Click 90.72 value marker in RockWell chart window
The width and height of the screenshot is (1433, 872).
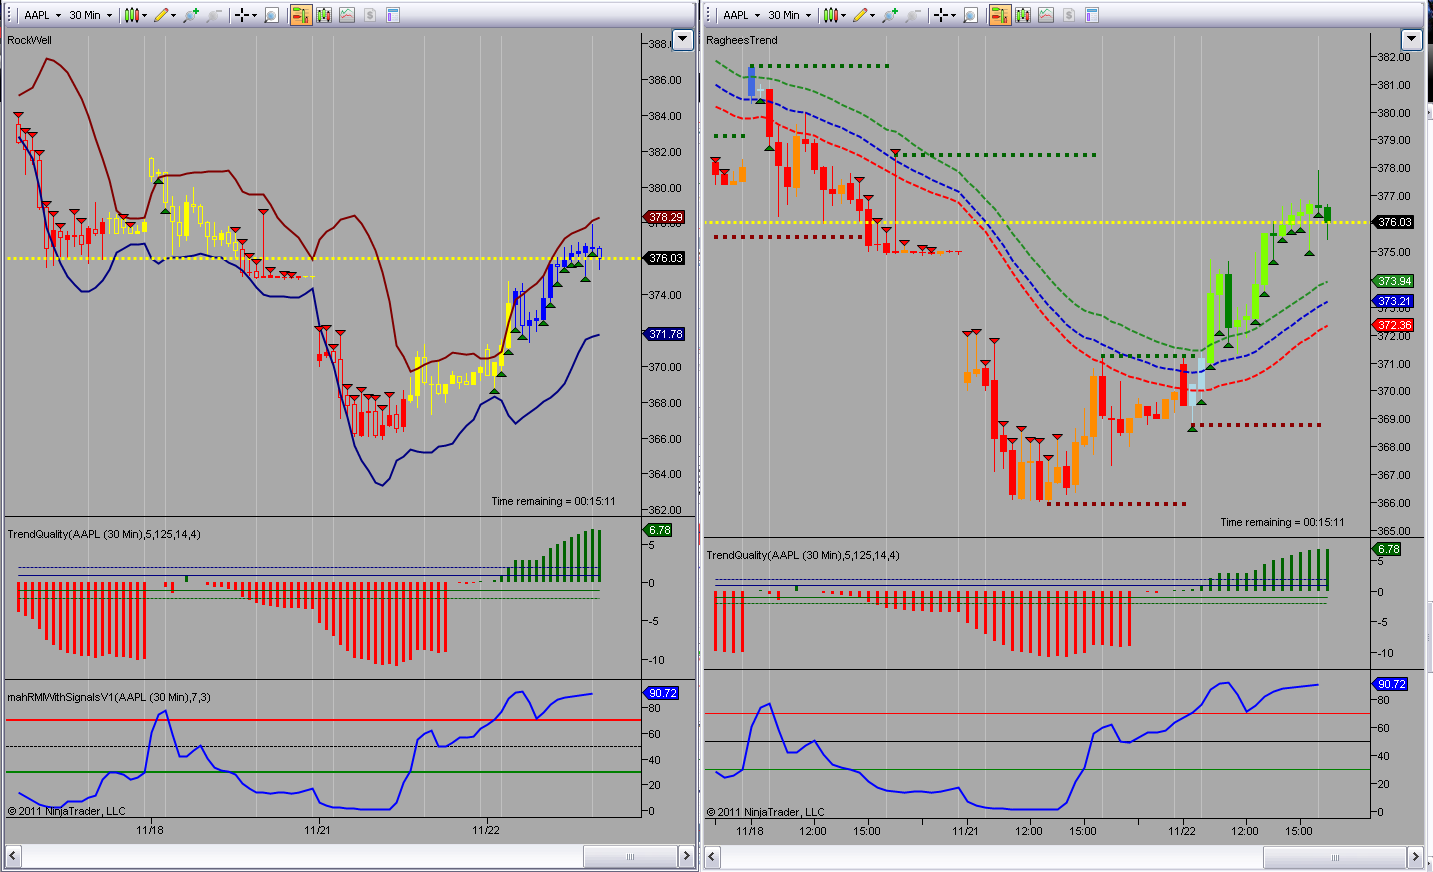(x=662, y=693)
